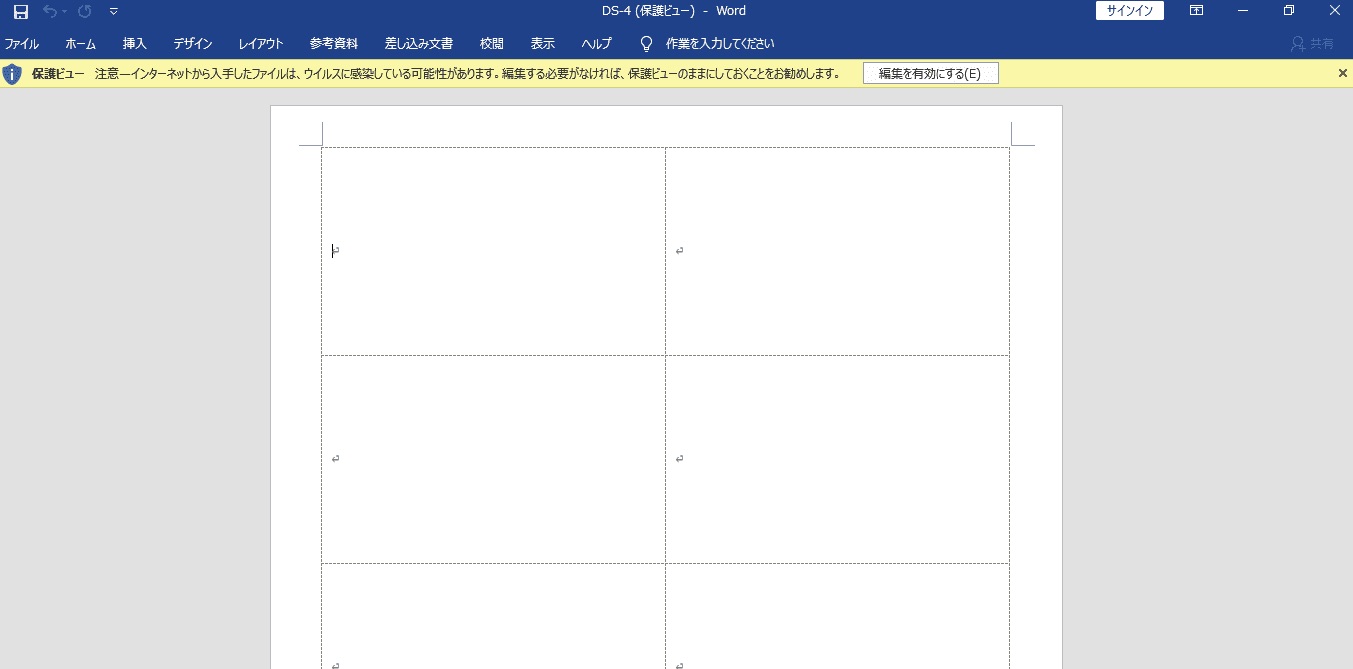Open the ファイル tab
Image resolution: width=1353 pixels, height=669 pixels.
point(22,44)
